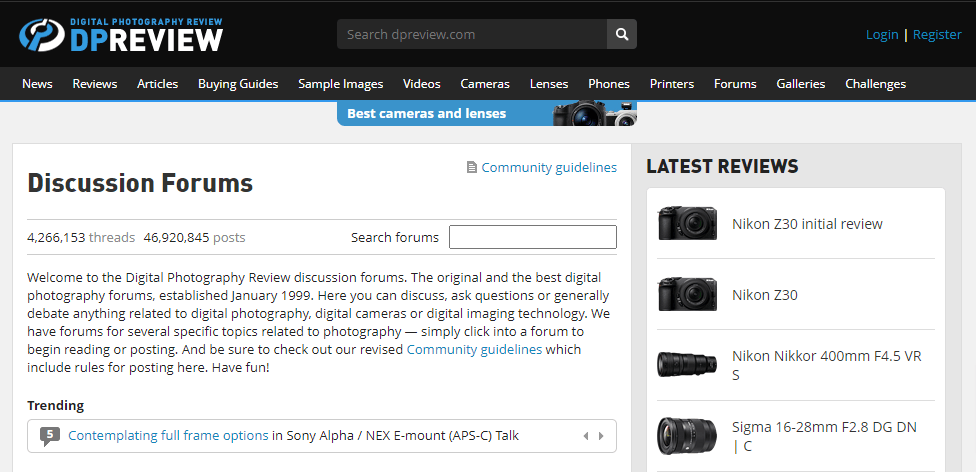Click the Trending label
Image resolution: width=976 pixels, height=472 pixels.
(x=55, y=405)
